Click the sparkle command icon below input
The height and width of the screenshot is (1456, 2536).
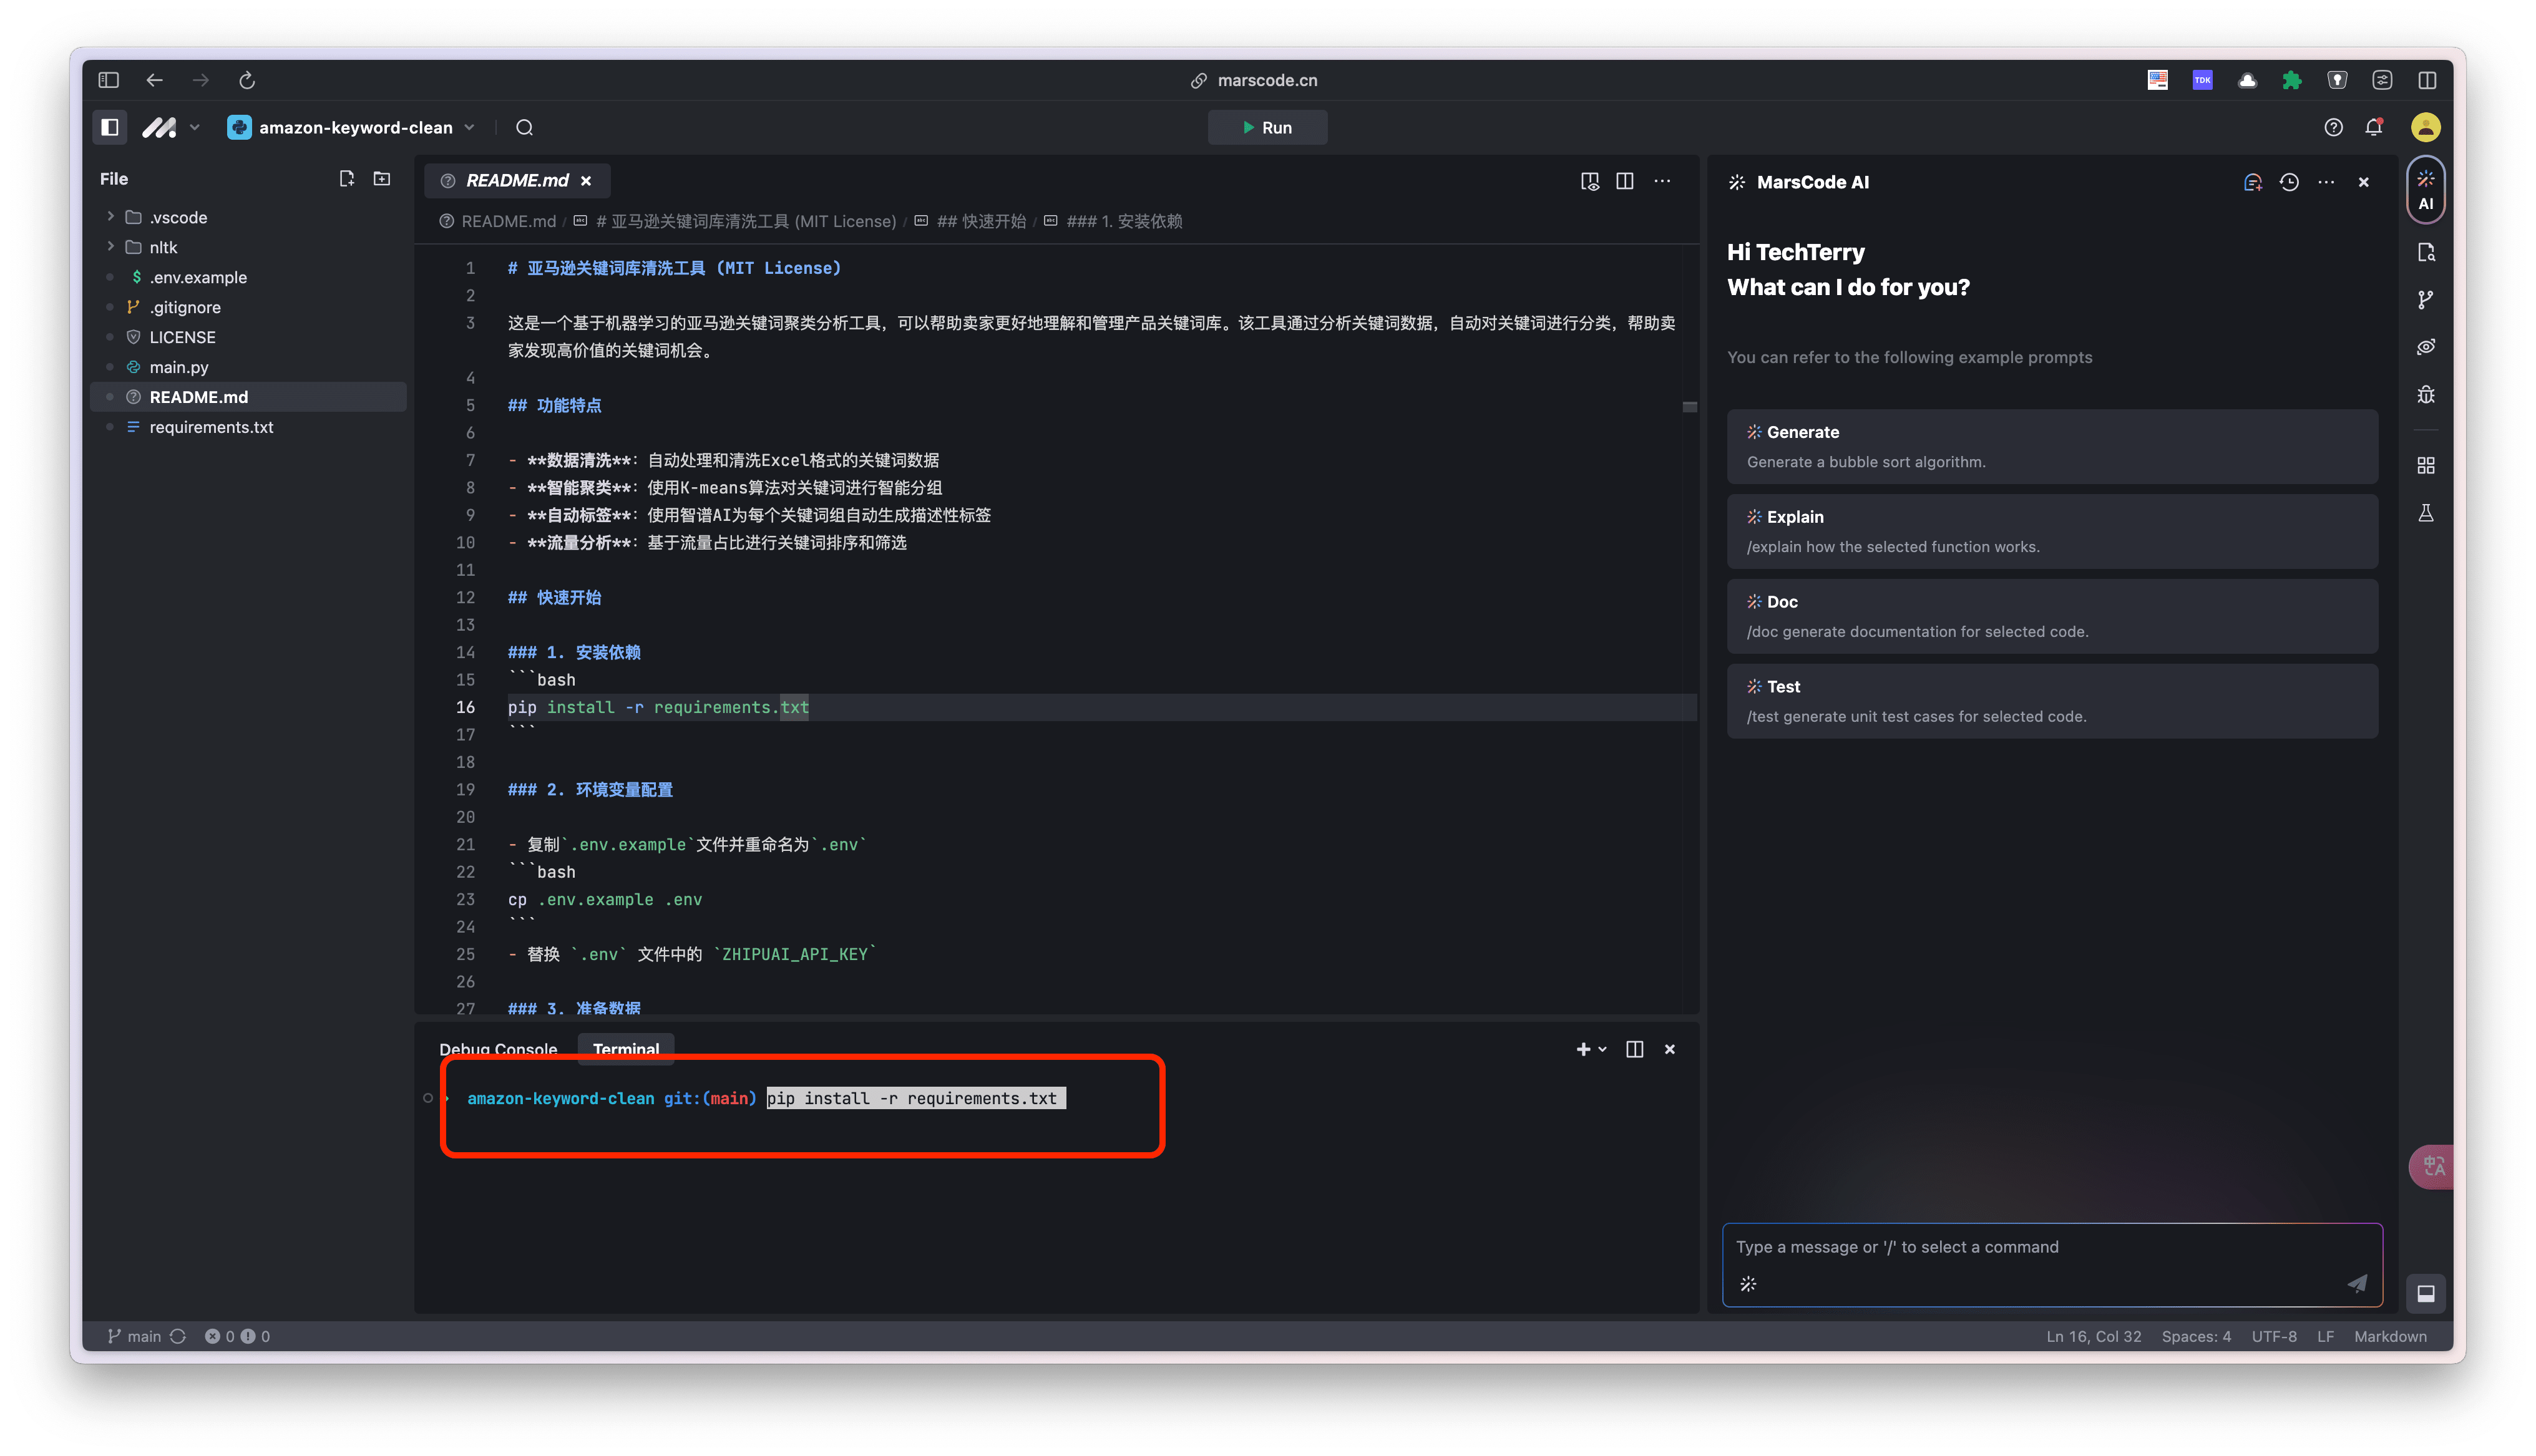pyautogui.click(x=1748, y=1284)
